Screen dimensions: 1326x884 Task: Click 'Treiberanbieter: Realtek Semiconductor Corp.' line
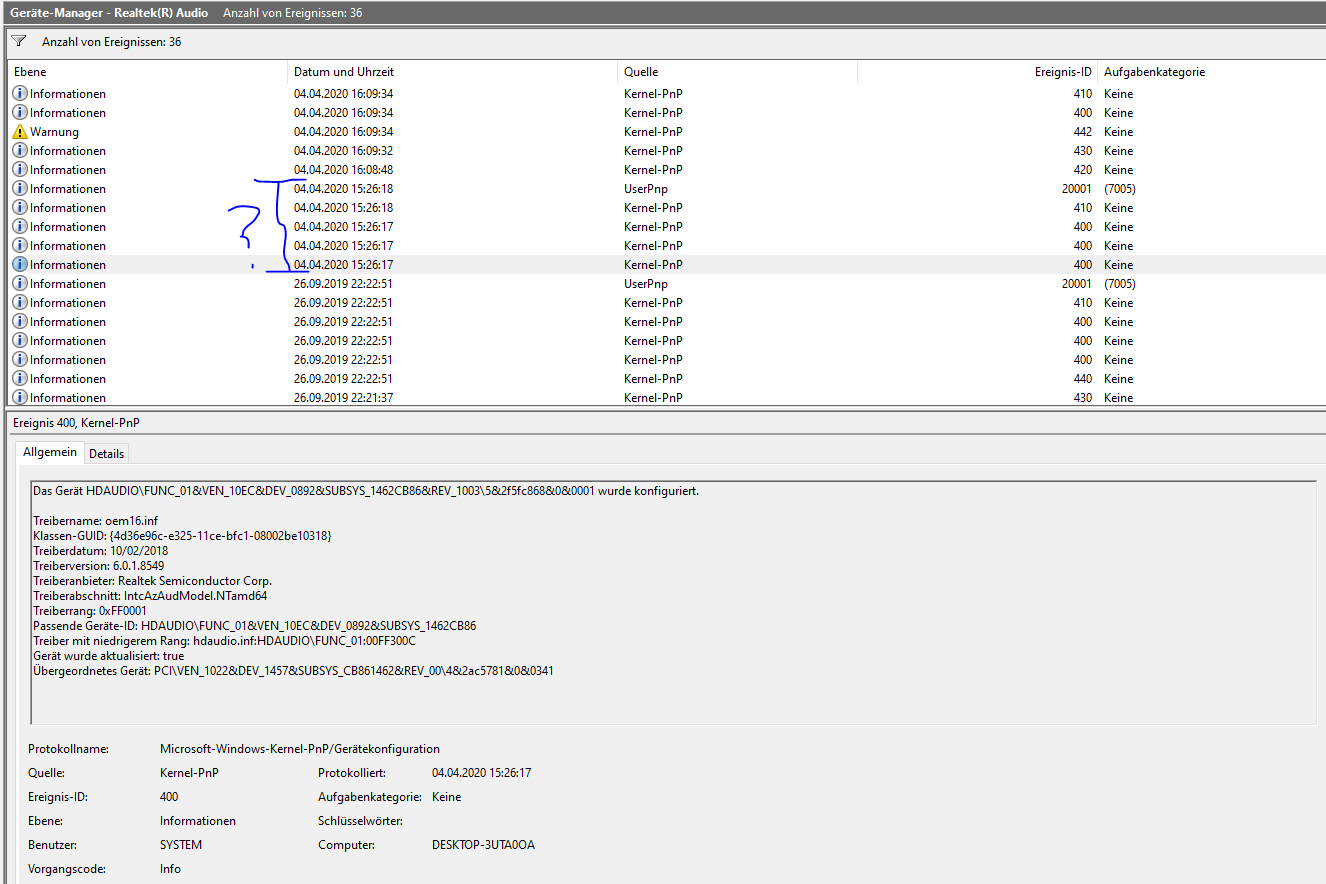tap(152, 581)
